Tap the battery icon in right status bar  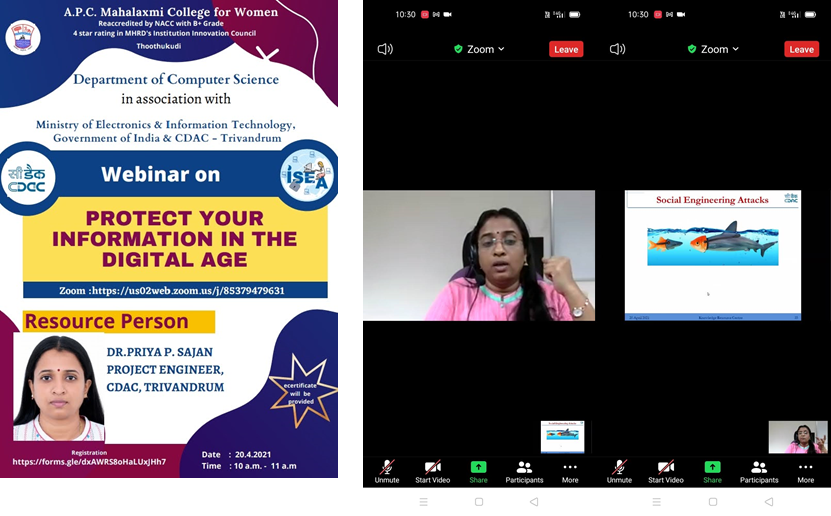point(810,15)
